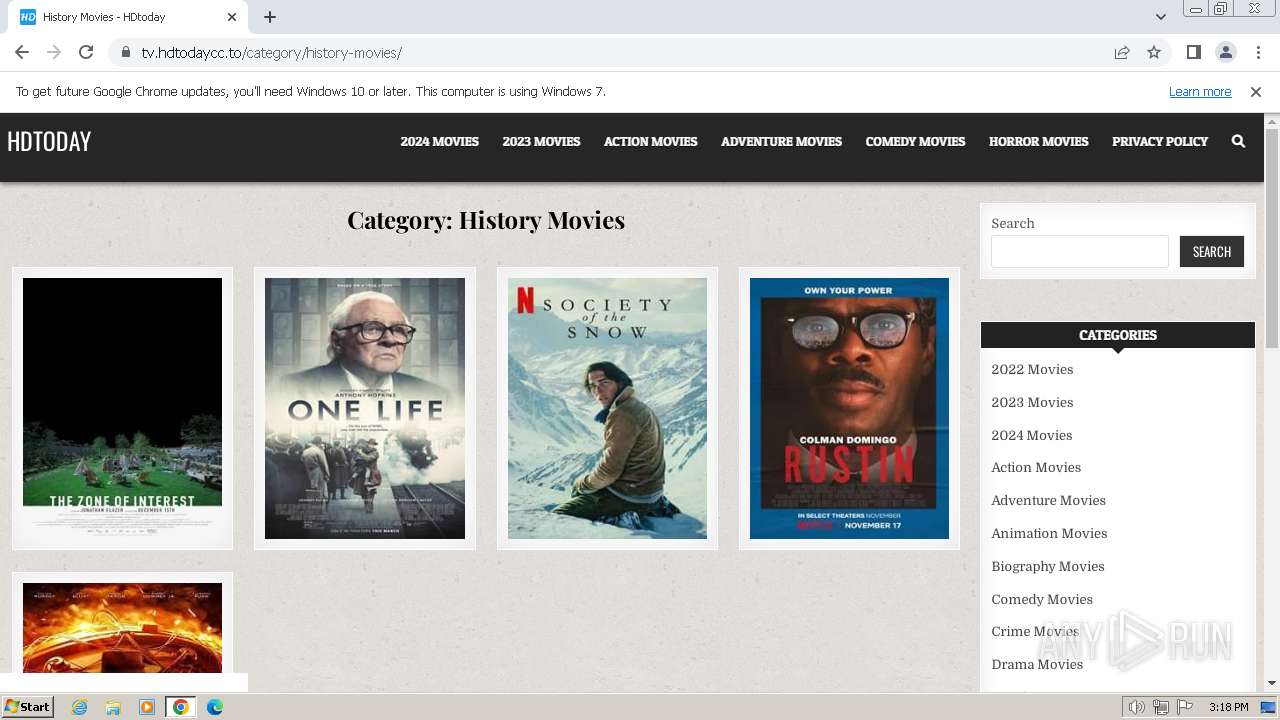
Task: Open Windows Media Player from taskbar
Action: (147, 707)
